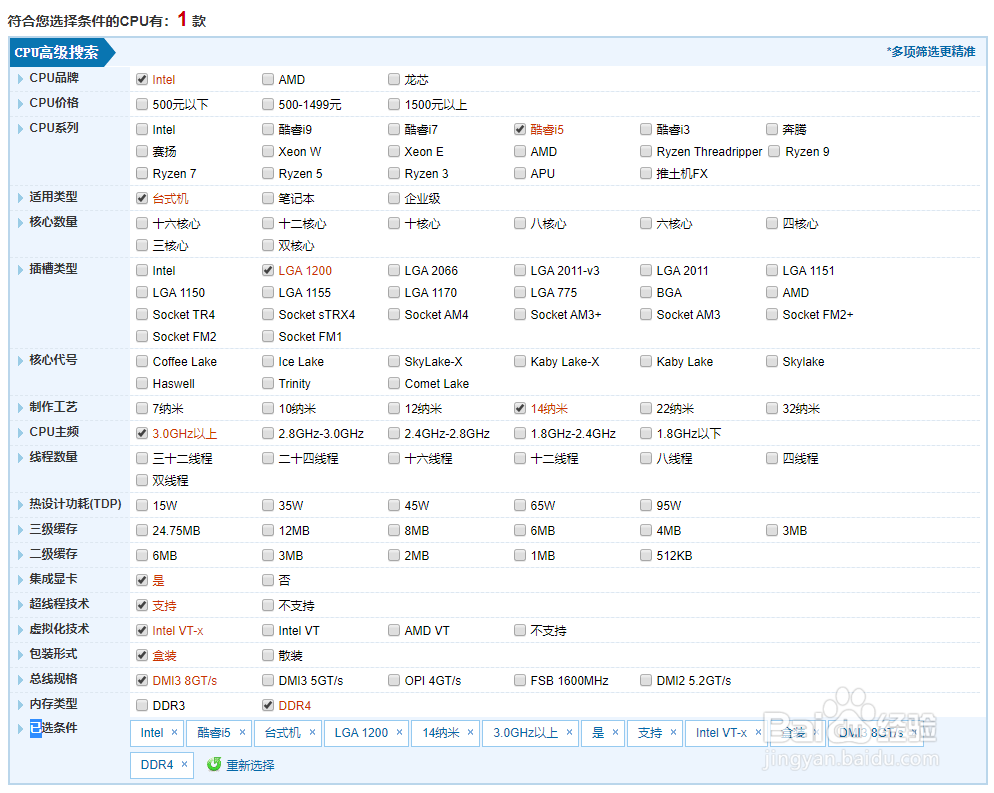Check the 1500元以上 price checkbox

394,104
